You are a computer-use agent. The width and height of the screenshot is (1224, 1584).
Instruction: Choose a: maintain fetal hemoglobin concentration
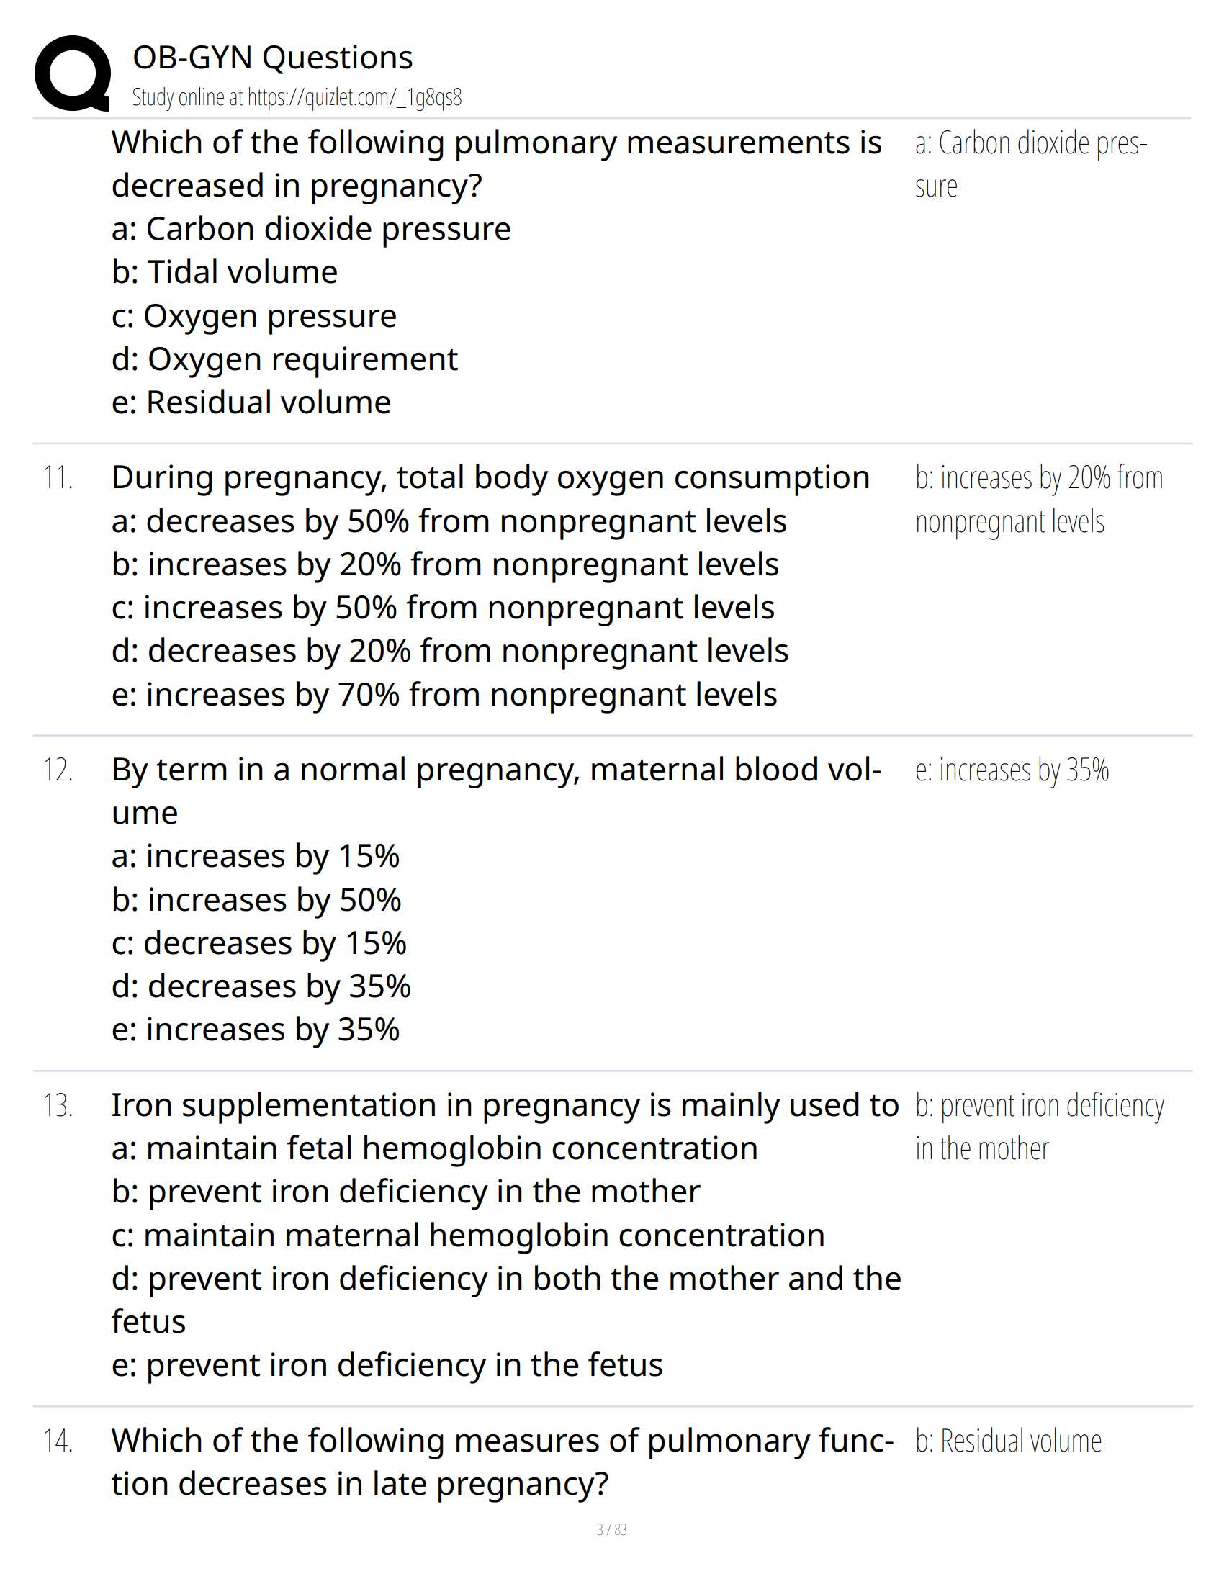[434, 1148]
